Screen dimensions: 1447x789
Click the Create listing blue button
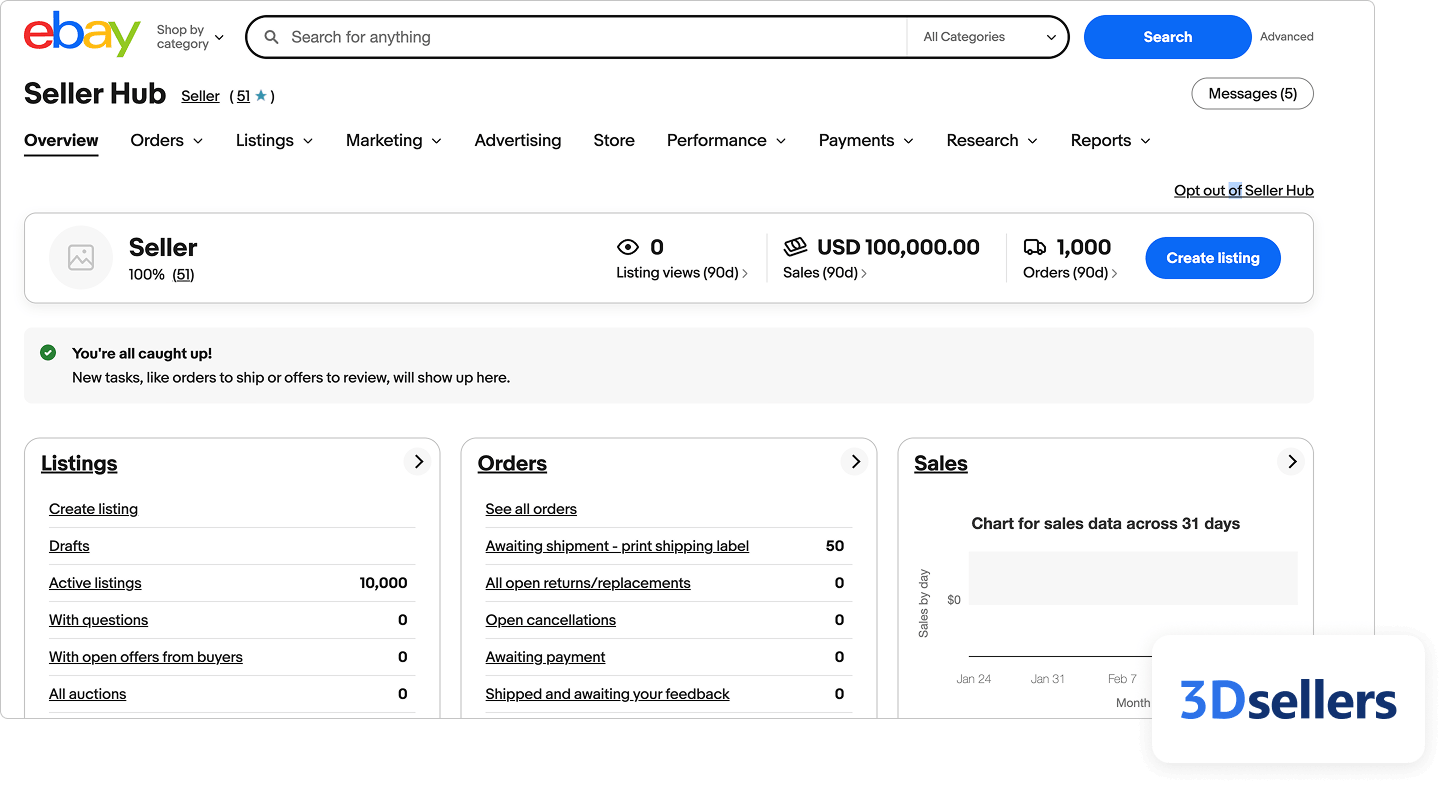pyautogui.click(x=1213, y=258)
